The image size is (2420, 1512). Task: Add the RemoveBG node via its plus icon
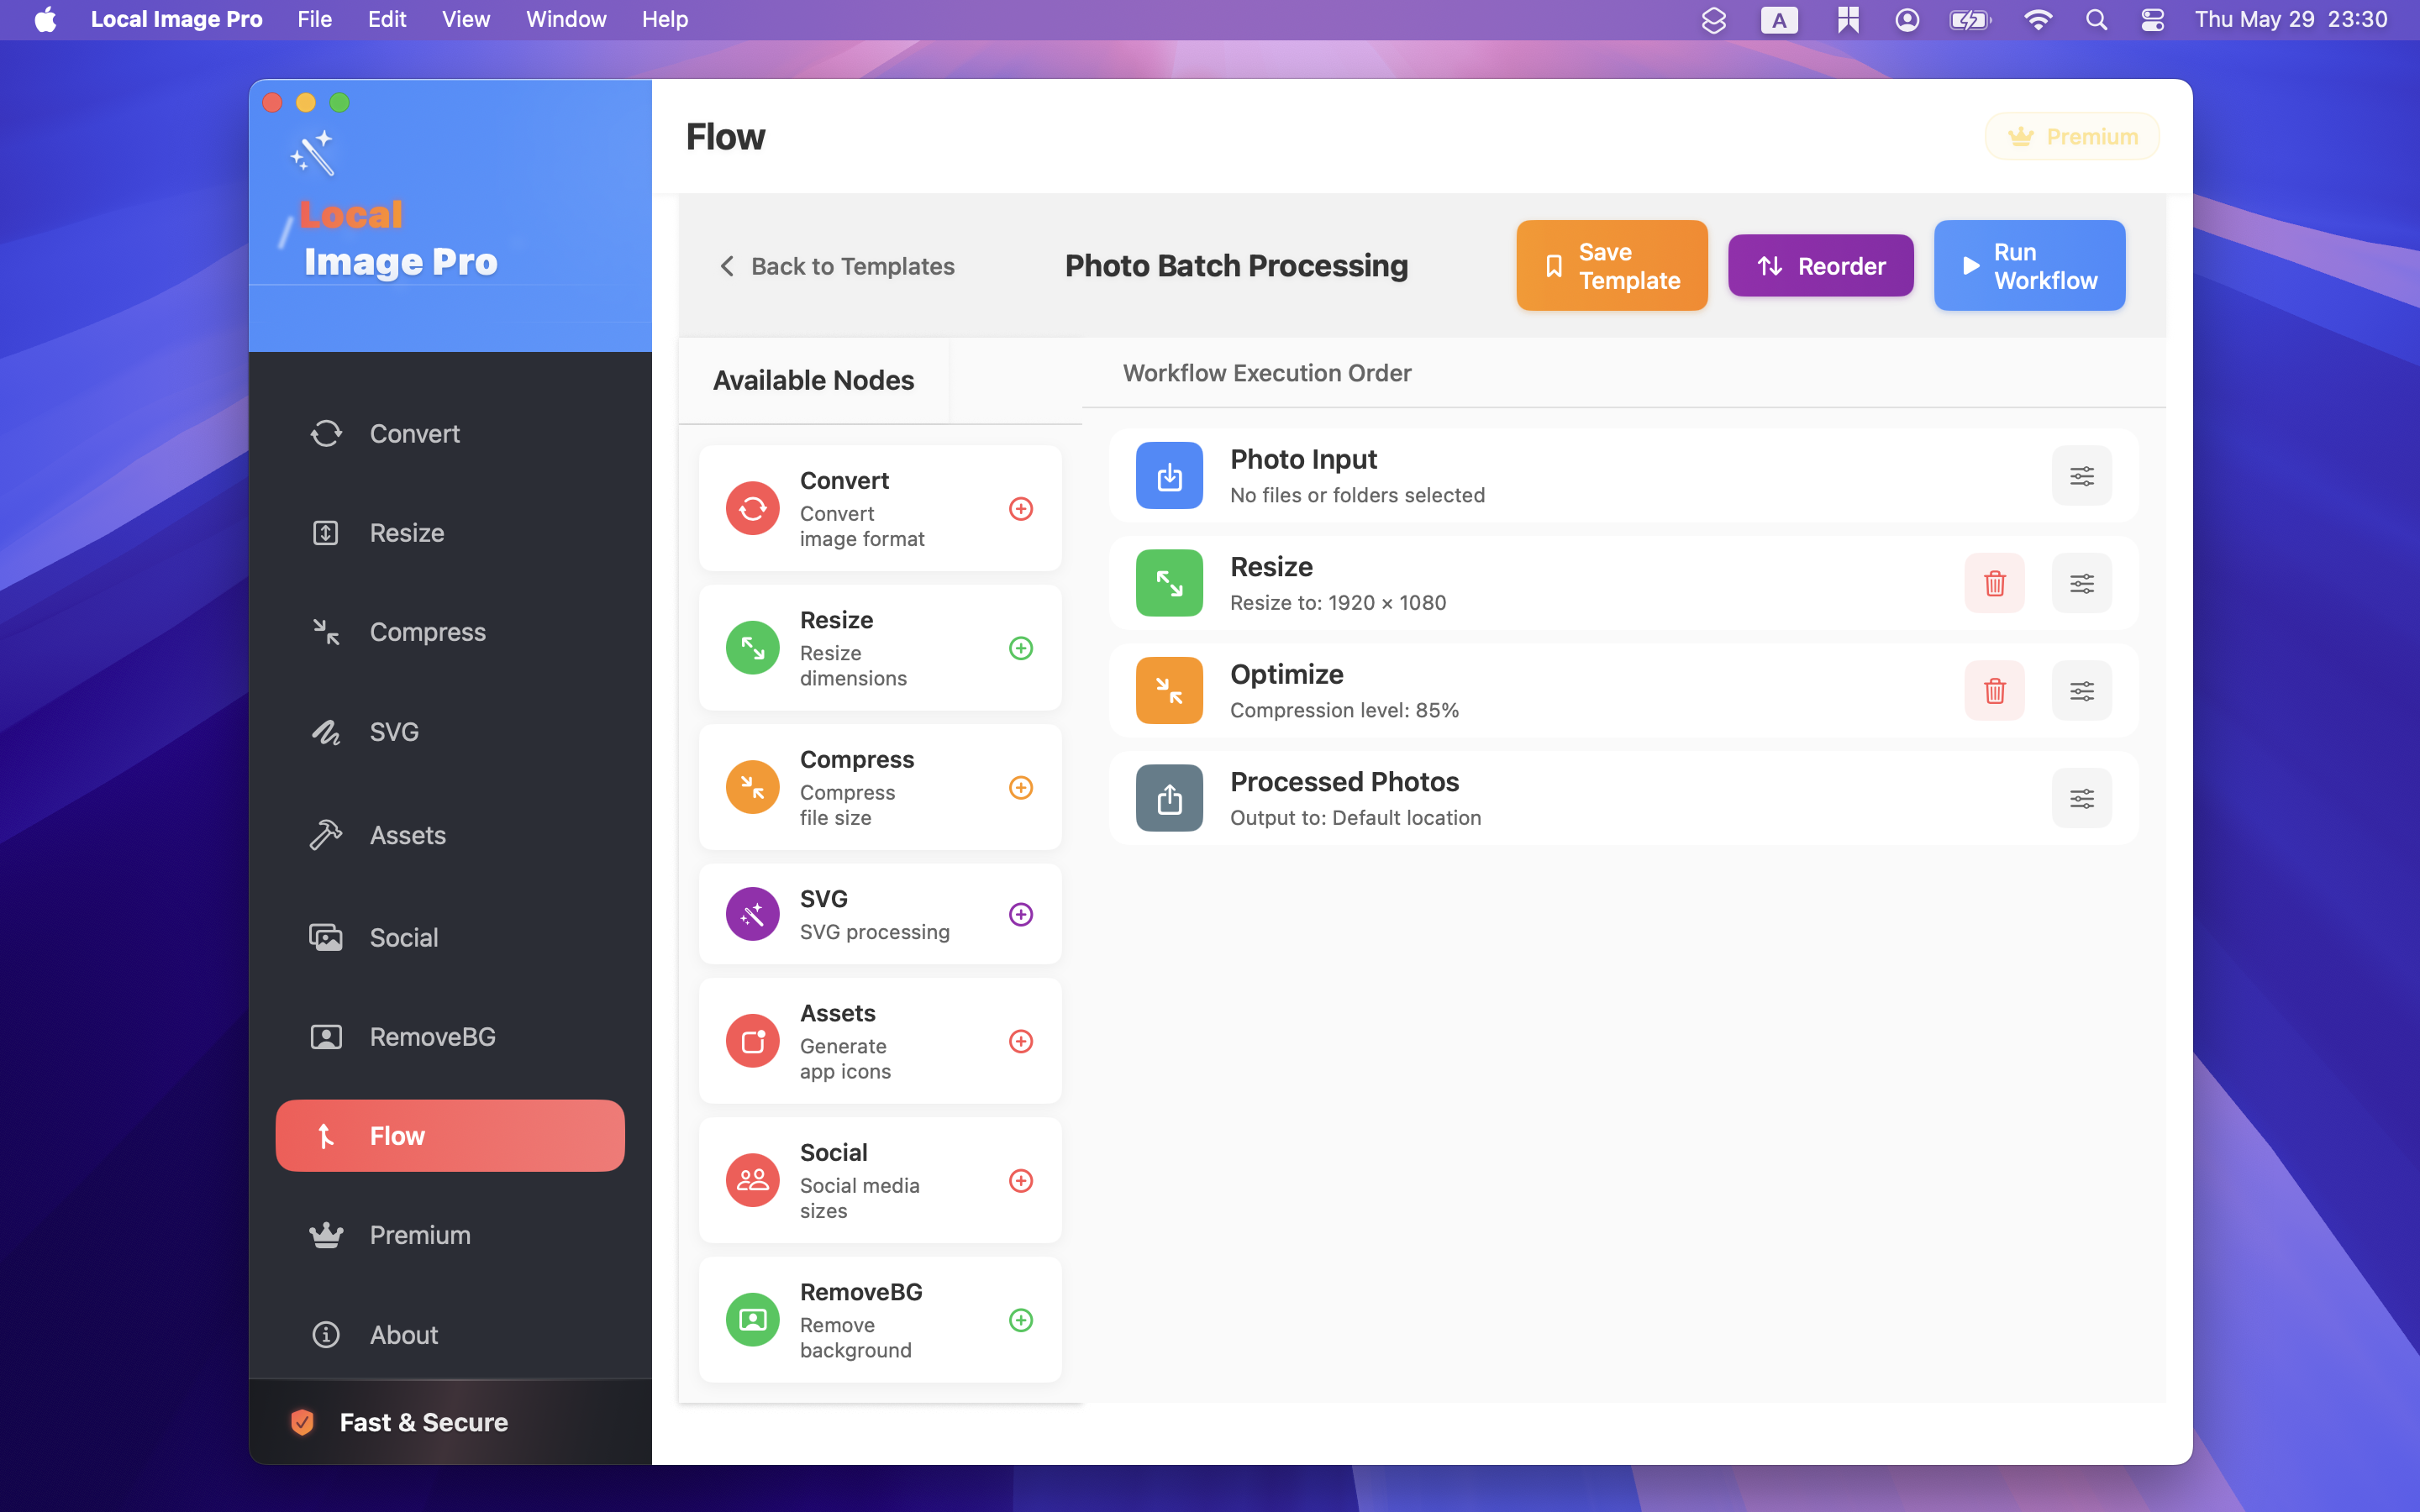pyautogui.click(x=1020, y=1320)
